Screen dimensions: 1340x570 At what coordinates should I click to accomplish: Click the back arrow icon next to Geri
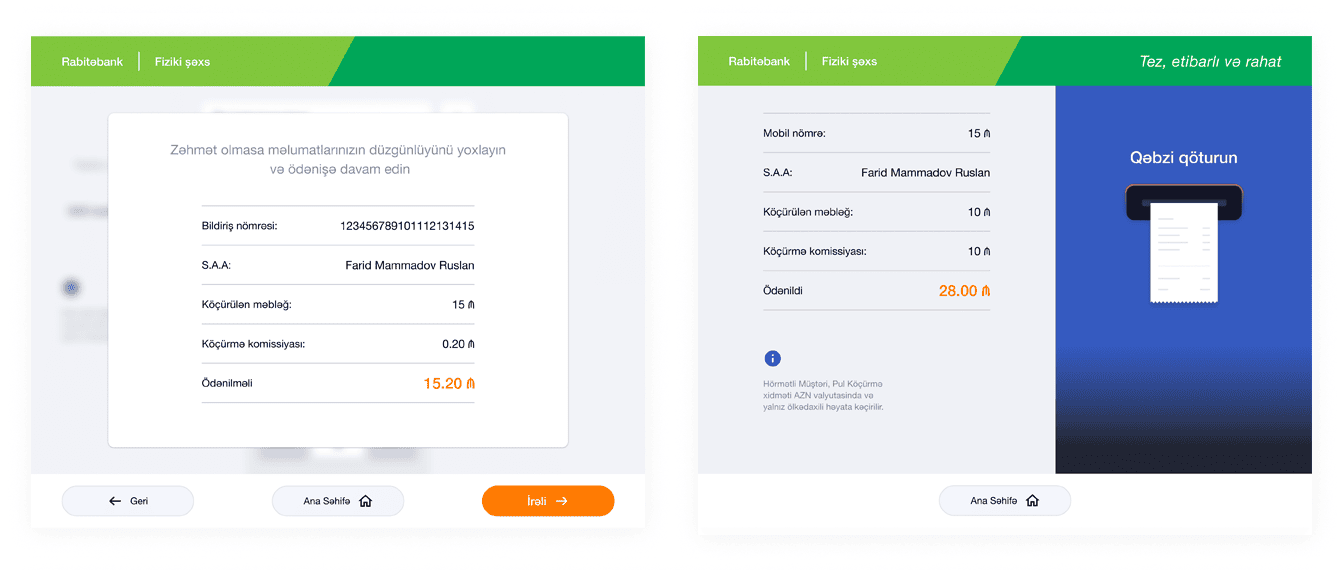(x=115, y=501)
